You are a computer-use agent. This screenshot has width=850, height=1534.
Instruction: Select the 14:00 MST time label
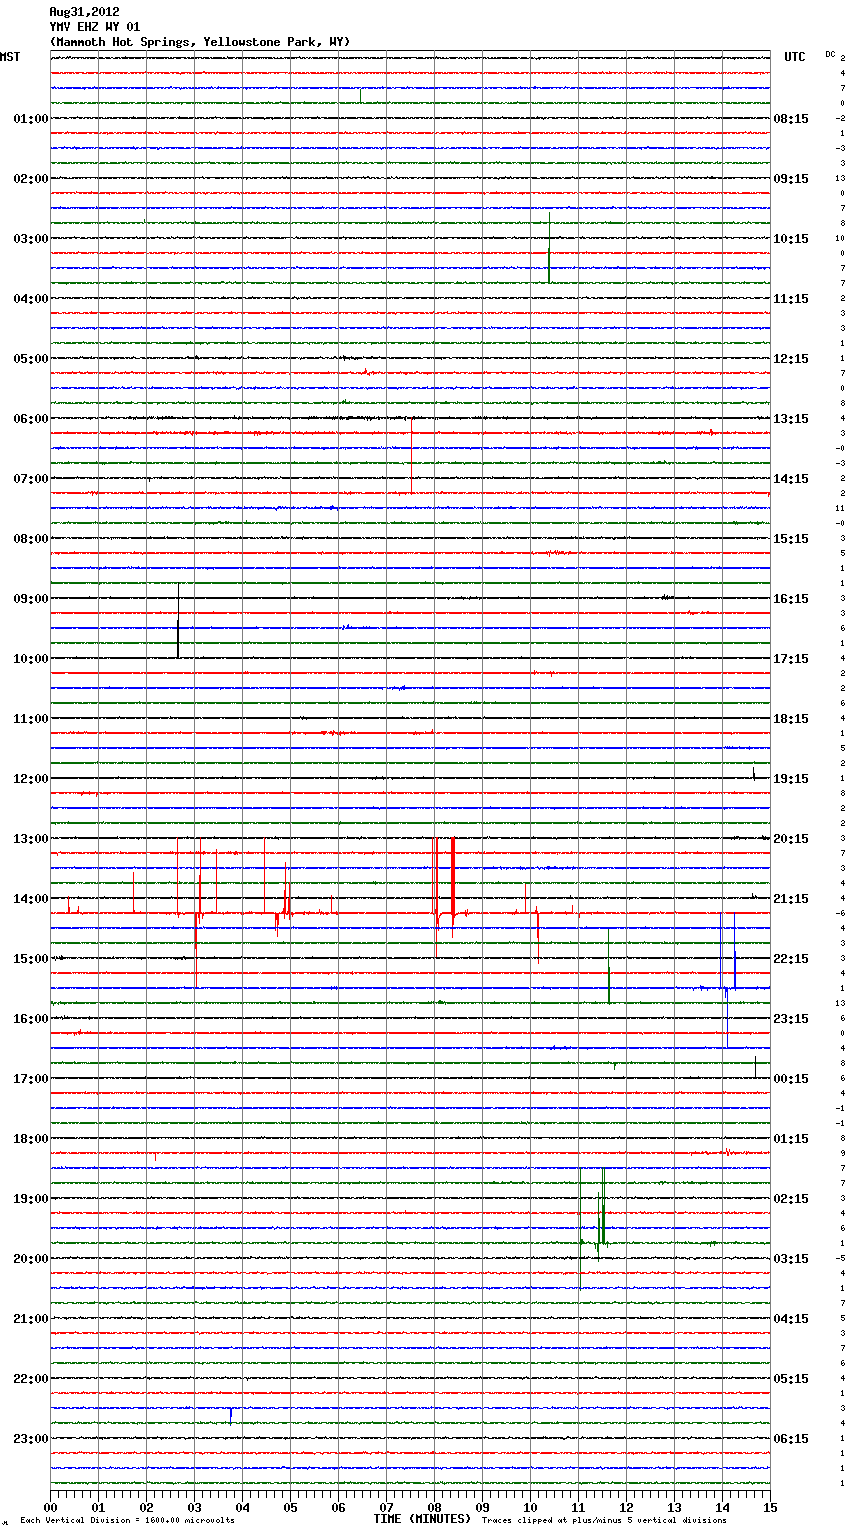pyautogui.click(x=30, y=899)
